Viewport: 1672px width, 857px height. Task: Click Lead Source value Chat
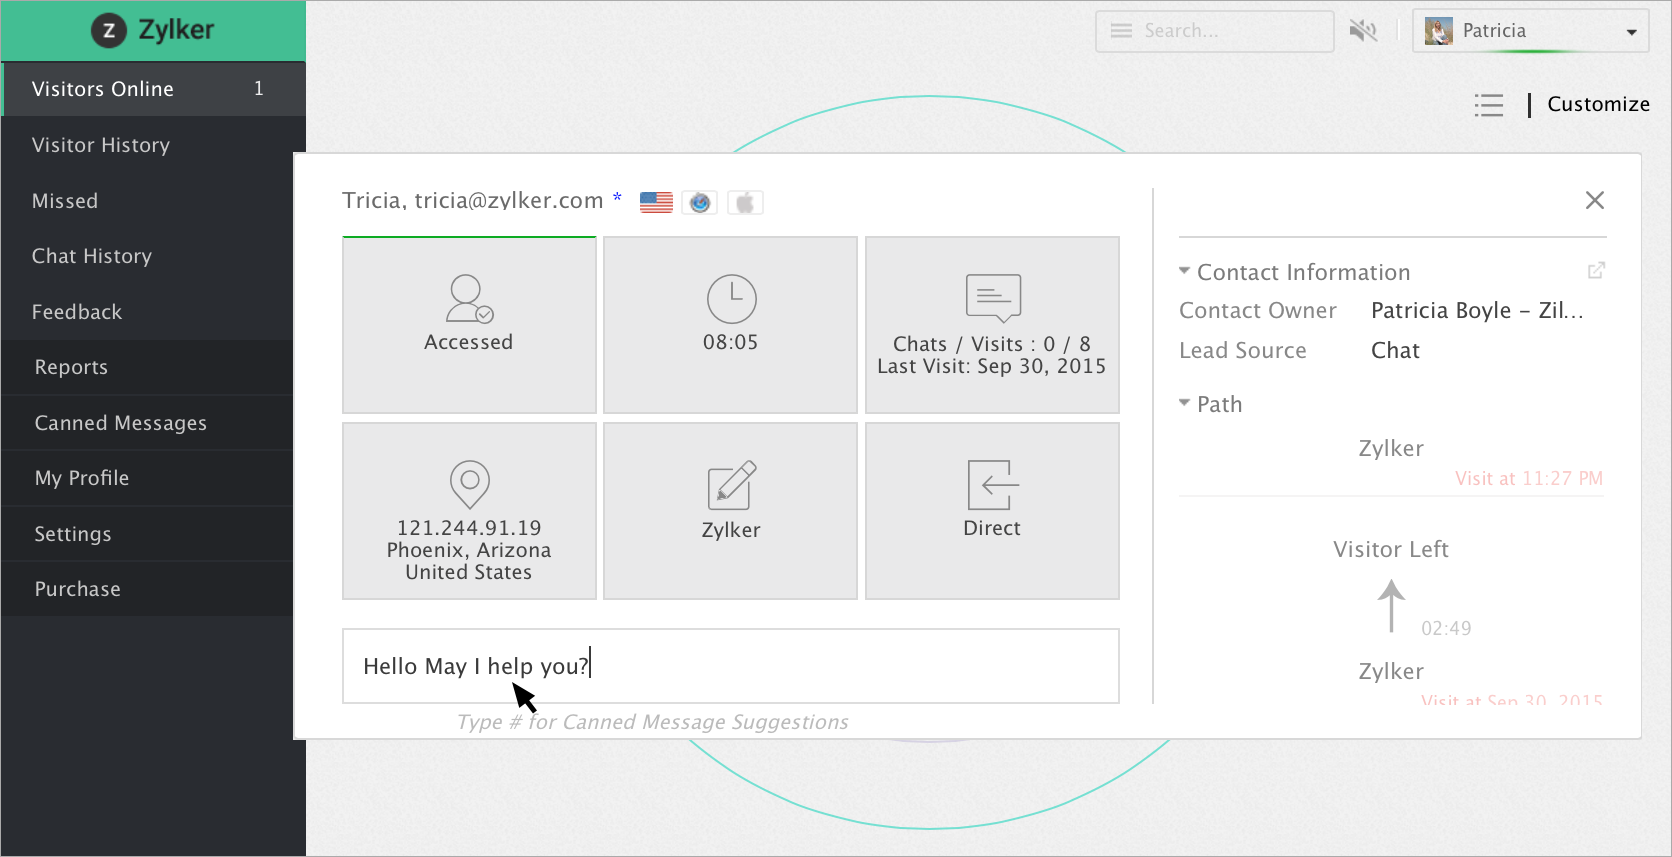click(x=1395, y=351)
